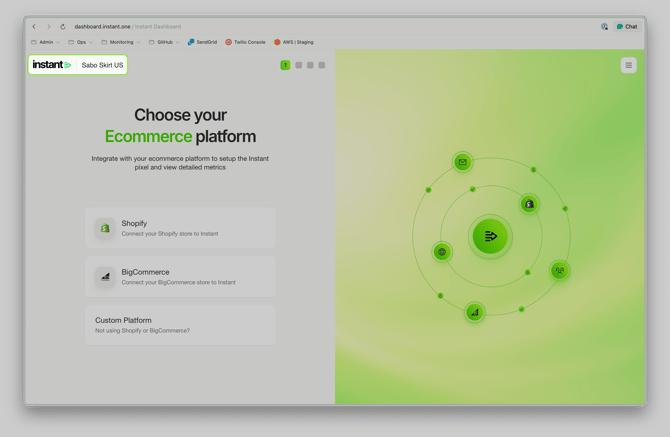
Task: Go back using browser back arrow
Action: [34, 27]
